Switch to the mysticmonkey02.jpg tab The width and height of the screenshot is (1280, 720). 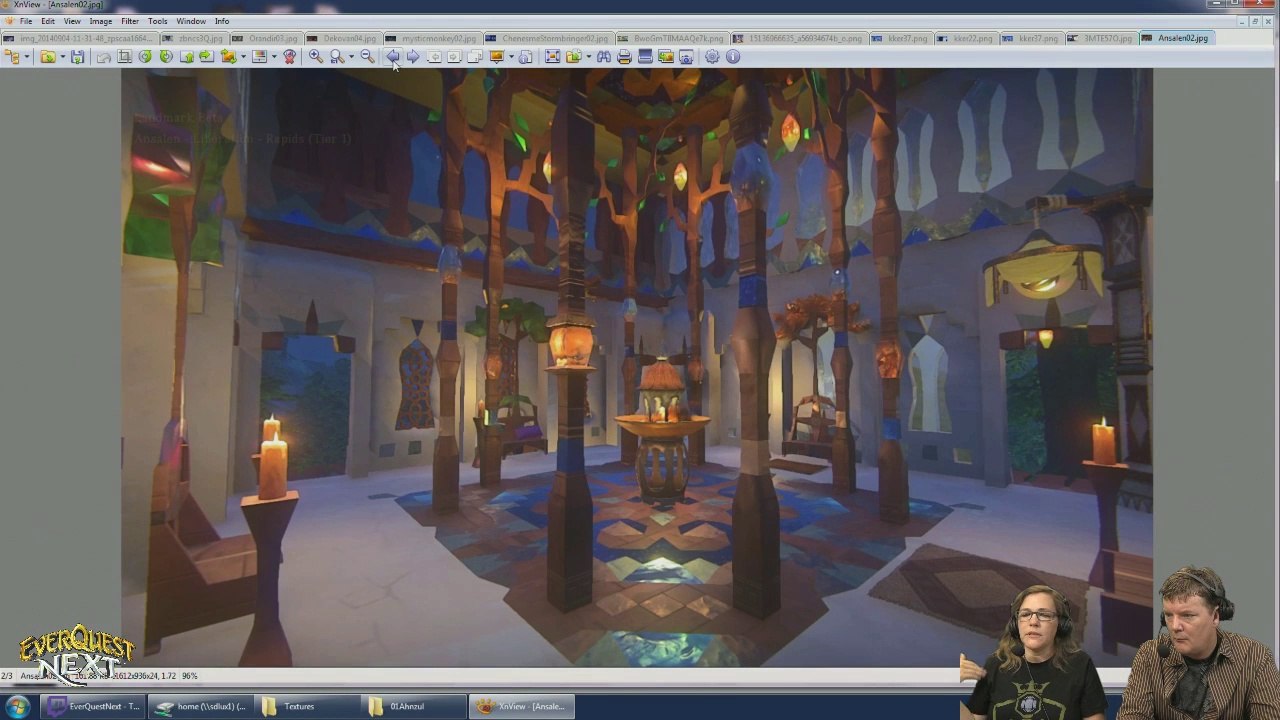coord(432,38)
